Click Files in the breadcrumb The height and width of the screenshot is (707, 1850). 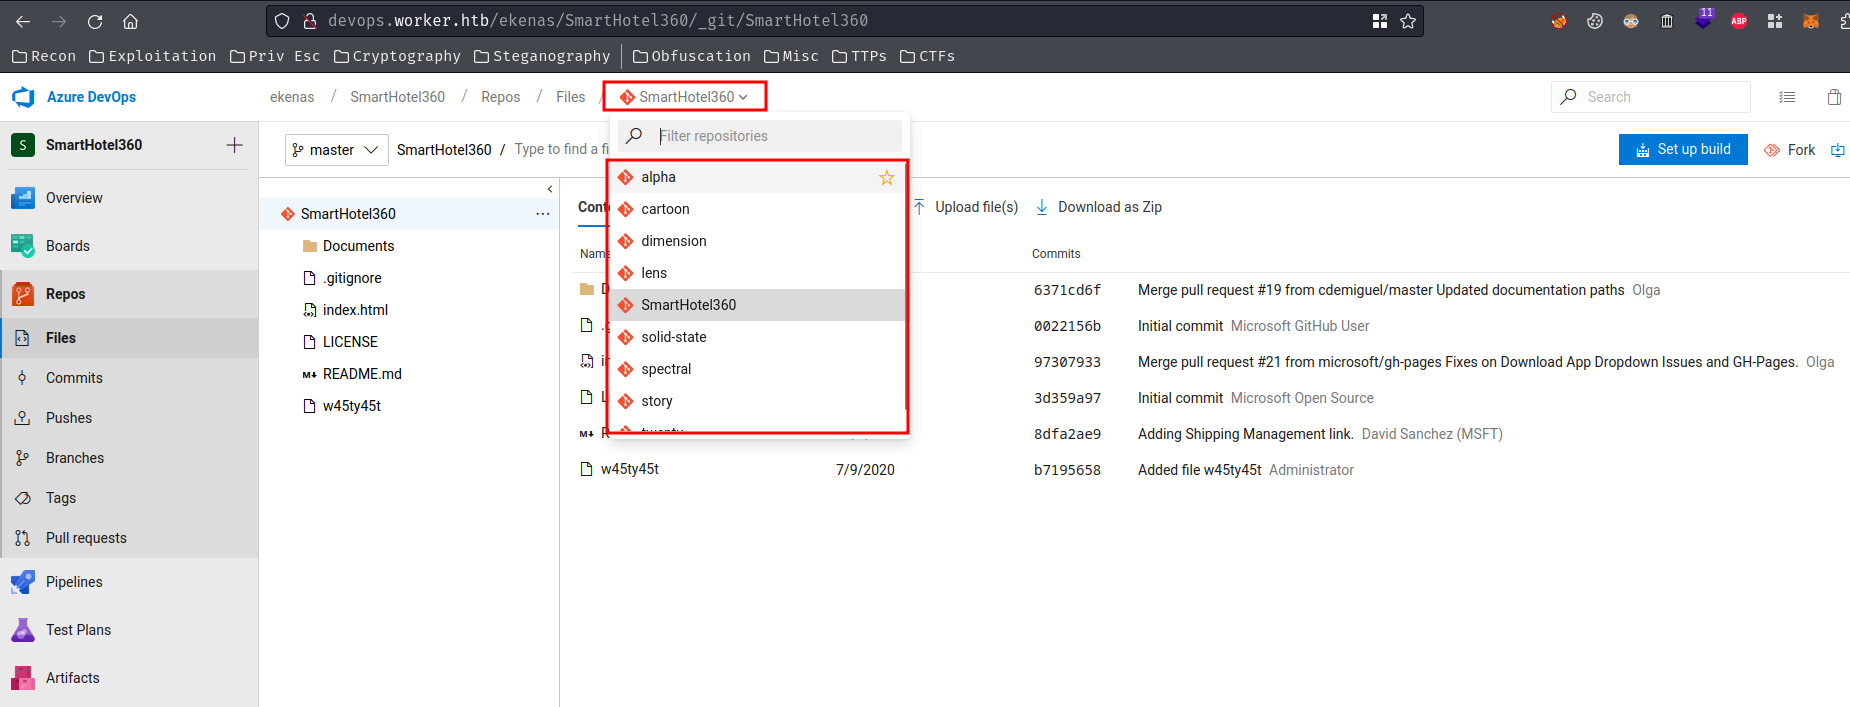(x=571, y=97)
